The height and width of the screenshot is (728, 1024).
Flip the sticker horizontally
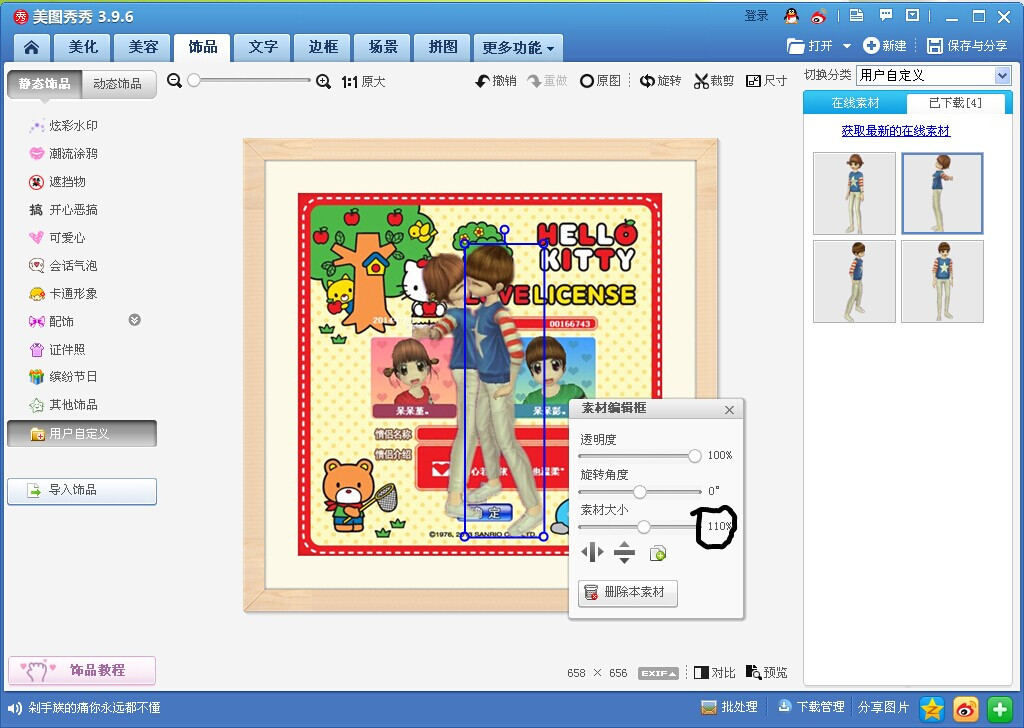pyautogui.click(x=592, y=552)
